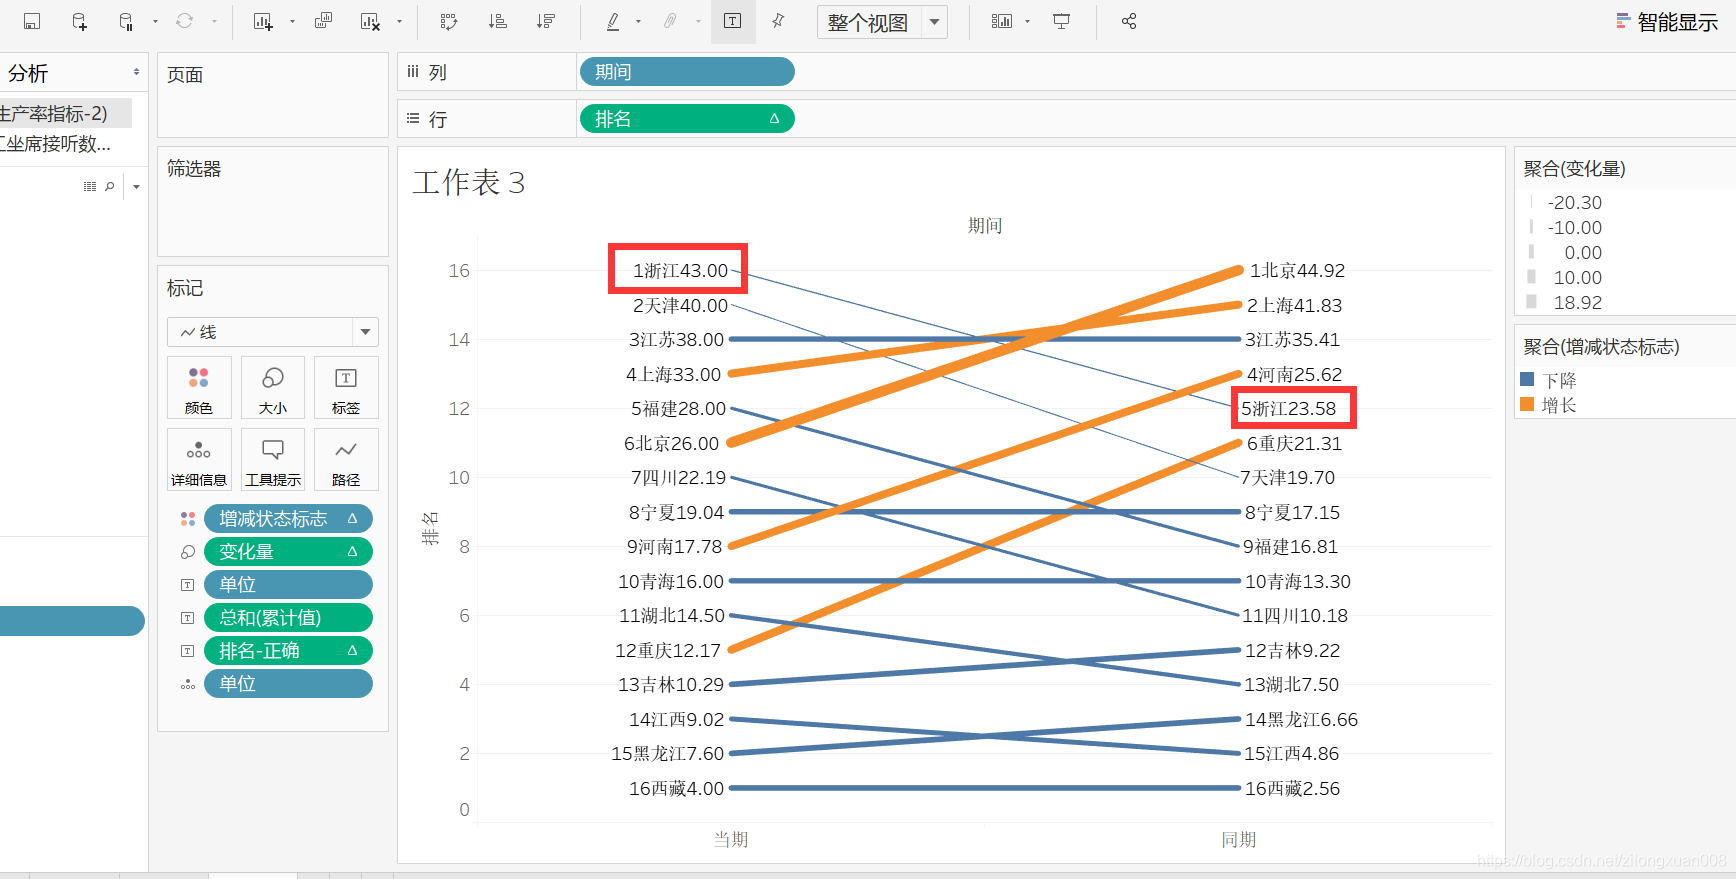Create a new worksheet via toolbar icon

click(263, 21)
